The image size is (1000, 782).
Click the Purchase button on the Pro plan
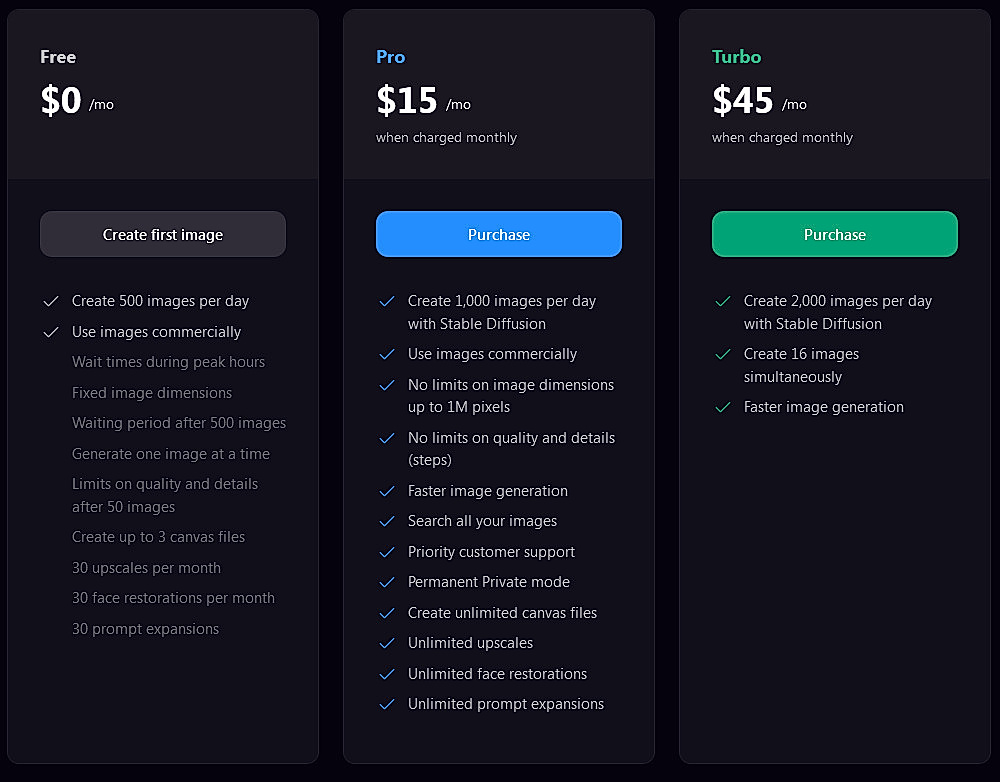pyautogui.click(x=498, y=234)
